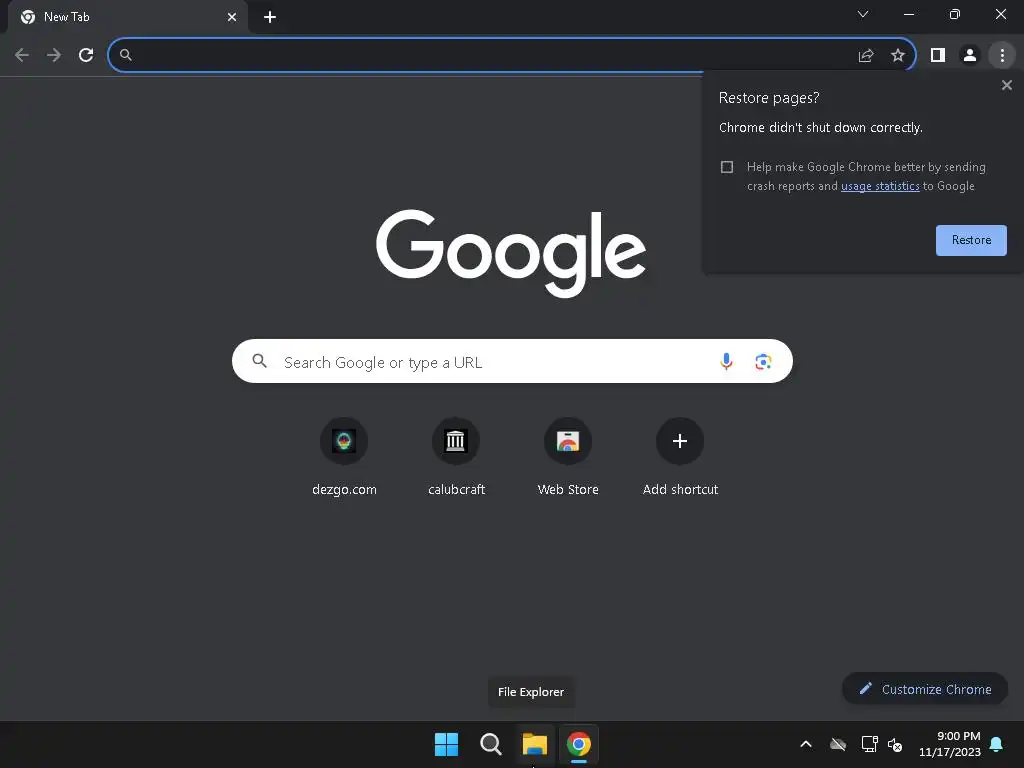
Task: Close the New Tab tab
Action: (x=232, y=17)
